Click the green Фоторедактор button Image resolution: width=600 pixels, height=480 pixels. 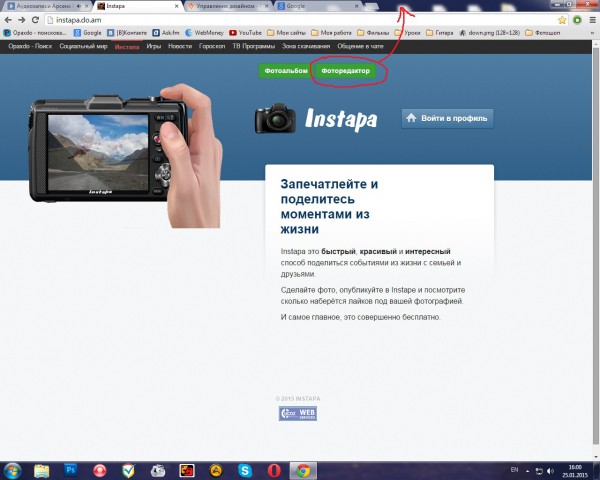coord(346,71)
